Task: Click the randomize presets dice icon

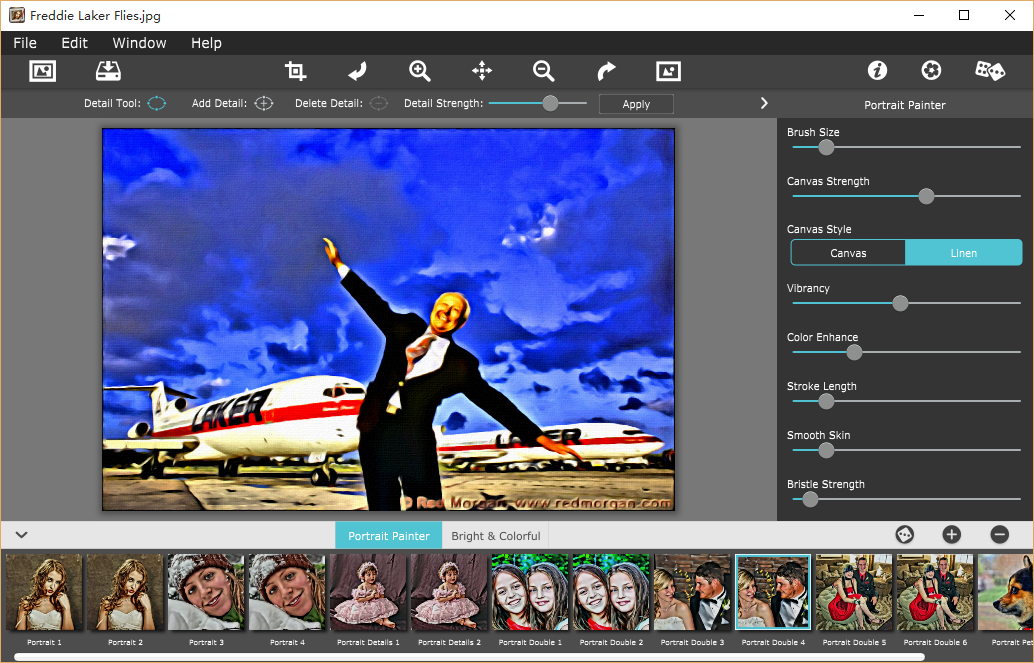Action: [990, 70]
